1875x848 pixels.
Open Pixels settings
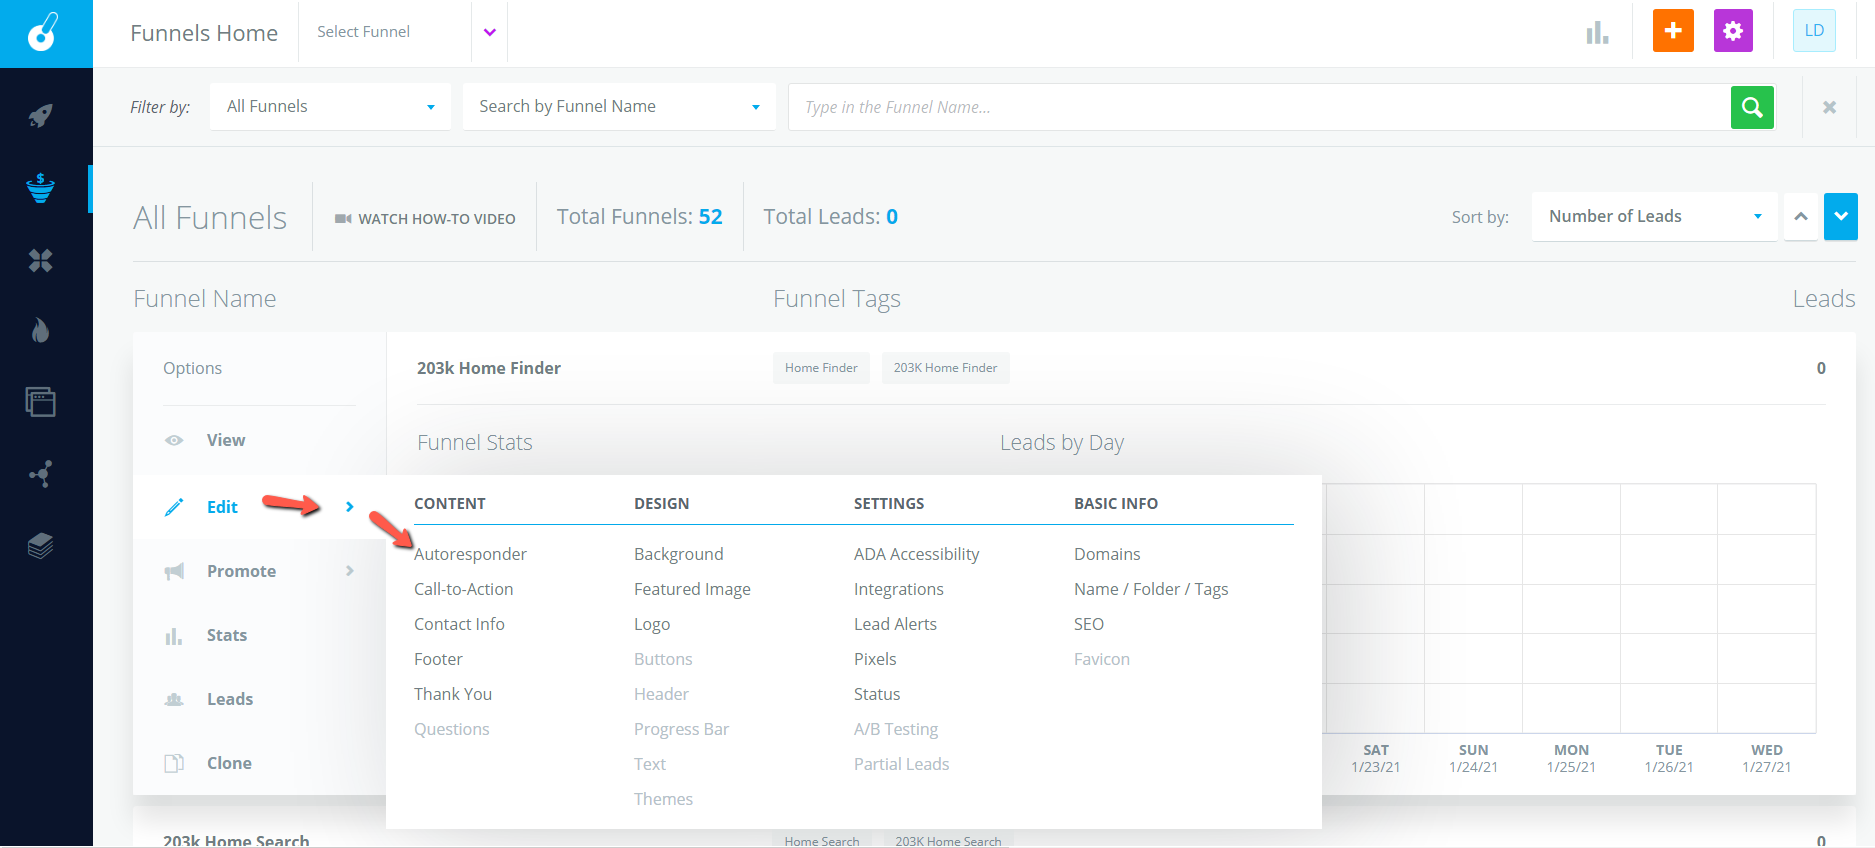coord(875,659)
